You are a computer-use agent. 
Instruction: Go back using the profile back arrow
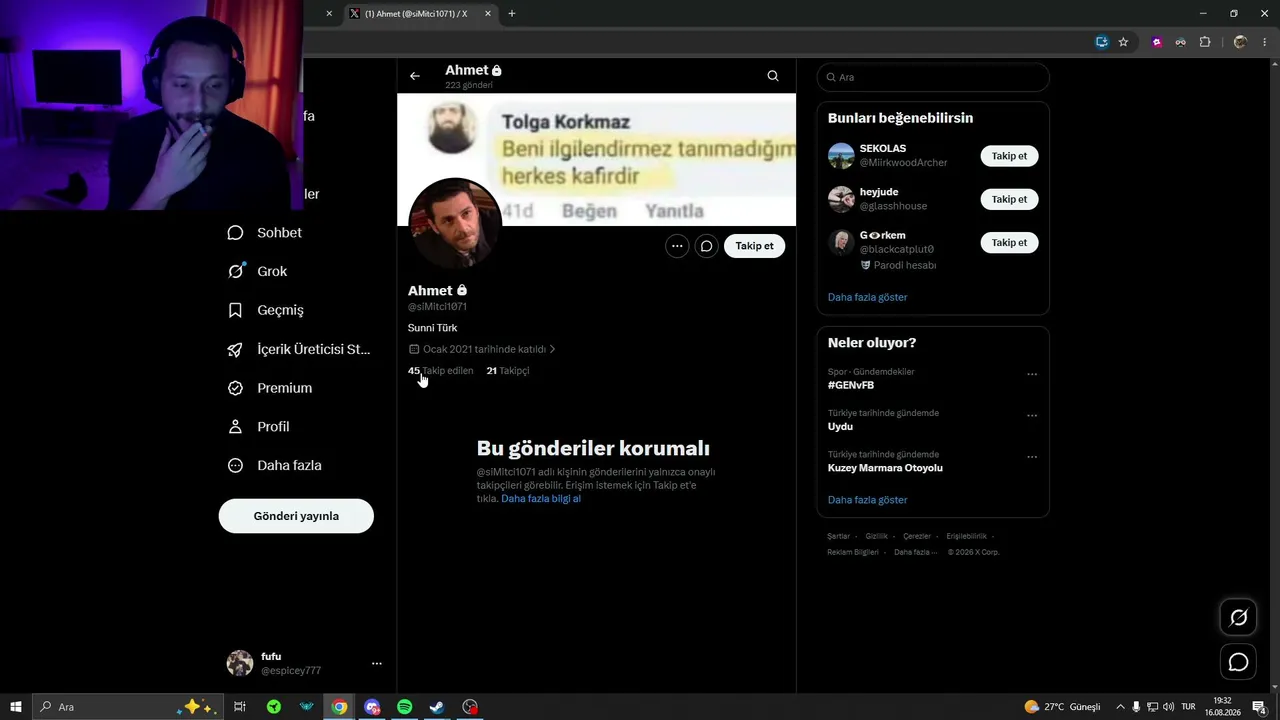(x=415, y=76)
